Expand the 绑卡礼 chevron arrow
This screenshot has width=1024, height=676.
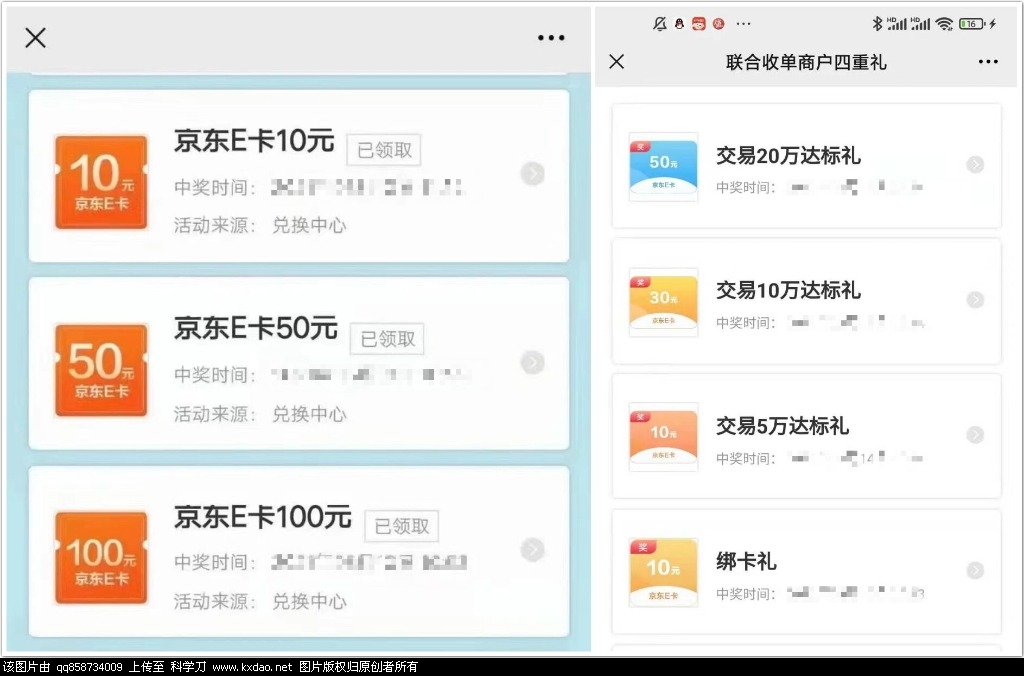975,570
